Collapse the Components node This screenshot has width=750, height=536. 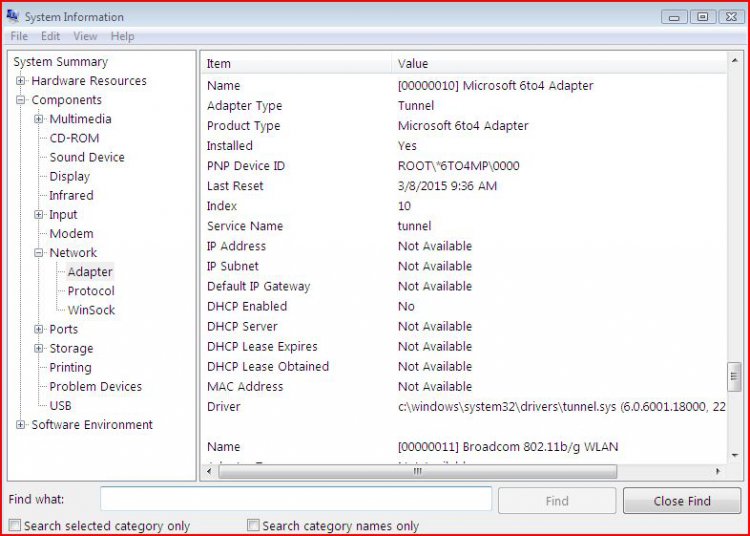[21, 100]
